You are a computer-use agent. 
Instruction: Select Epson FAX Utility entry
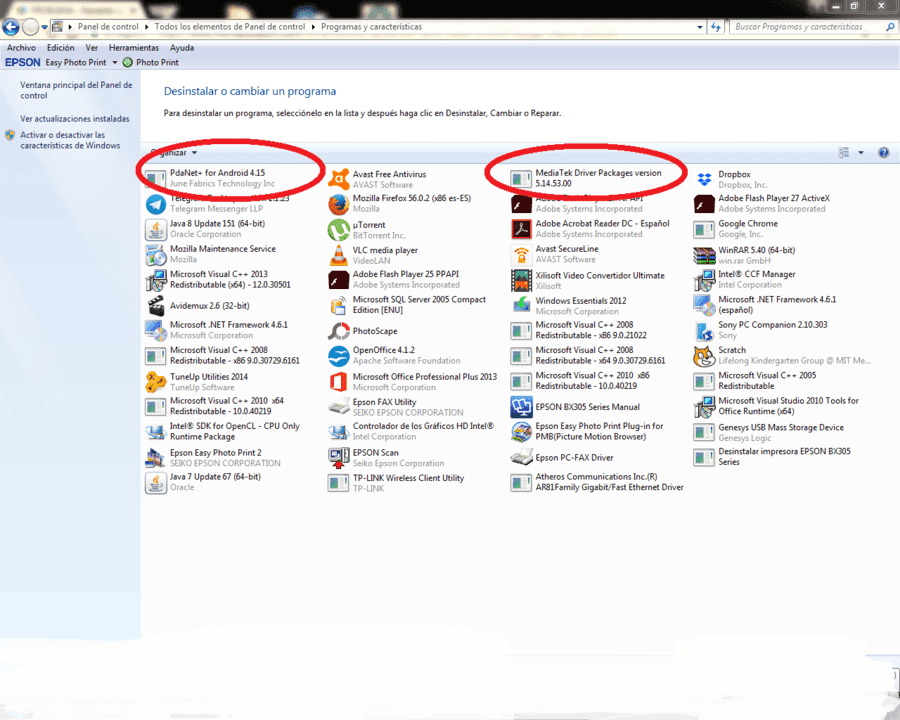point(396,407)
